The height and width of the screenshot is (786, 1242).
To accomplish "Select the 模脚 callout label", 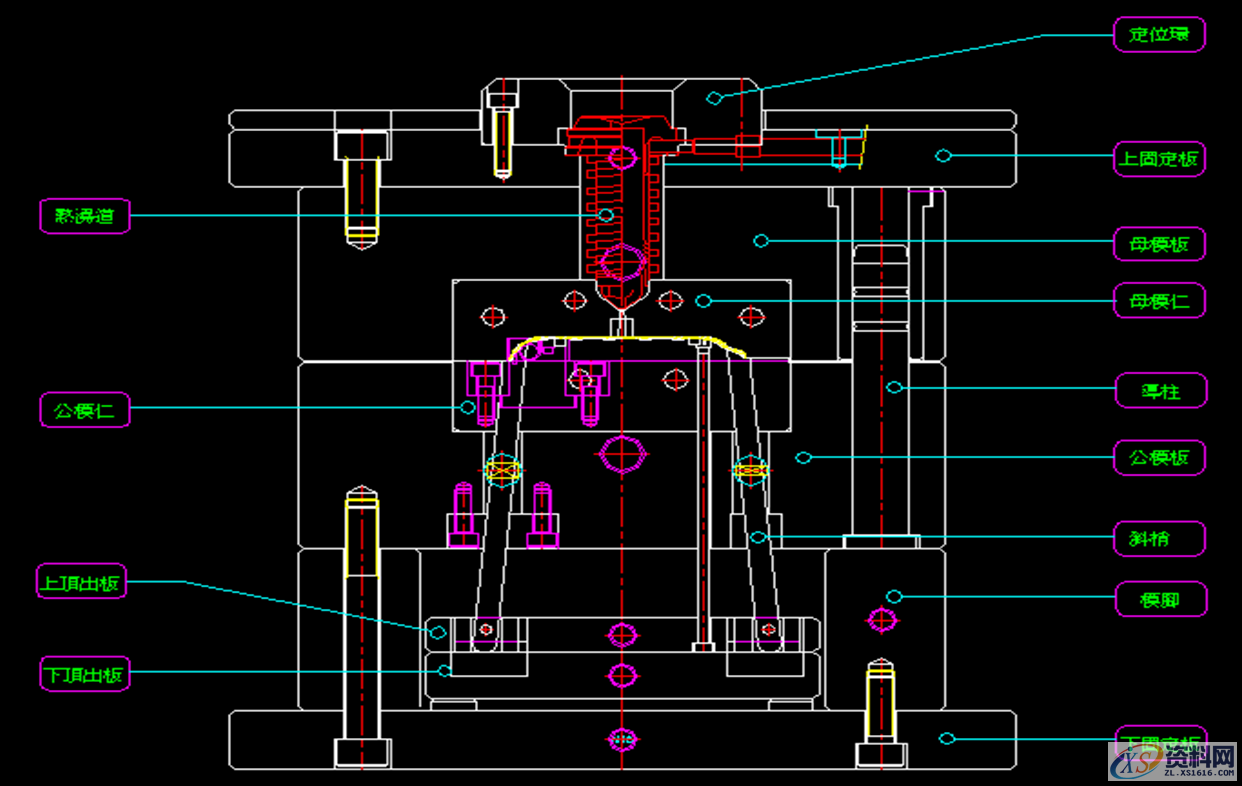I will coord(1161,600).
